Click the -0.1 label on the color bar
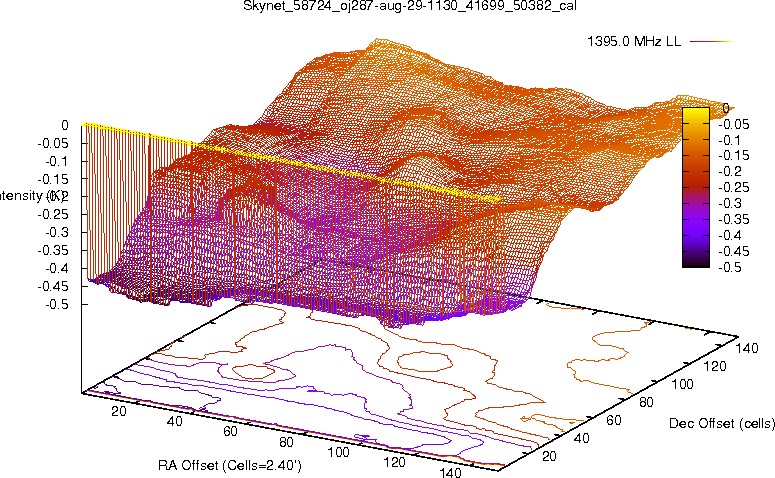 730,140
